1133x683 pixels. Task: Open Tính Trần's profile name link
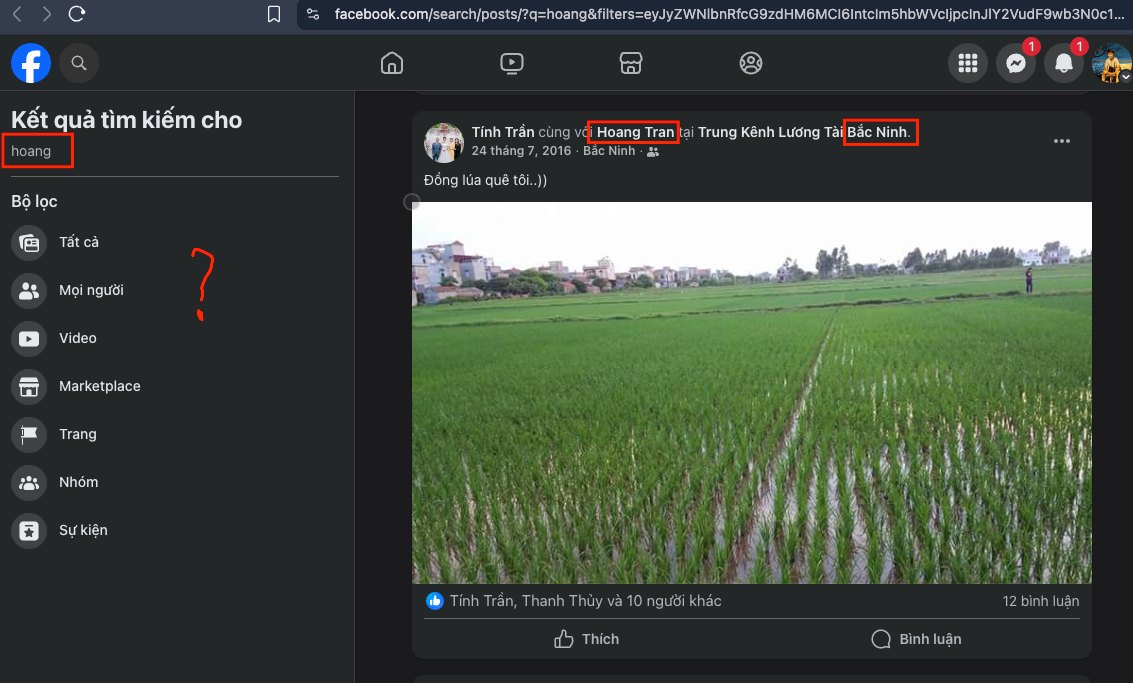coord(503,132)
